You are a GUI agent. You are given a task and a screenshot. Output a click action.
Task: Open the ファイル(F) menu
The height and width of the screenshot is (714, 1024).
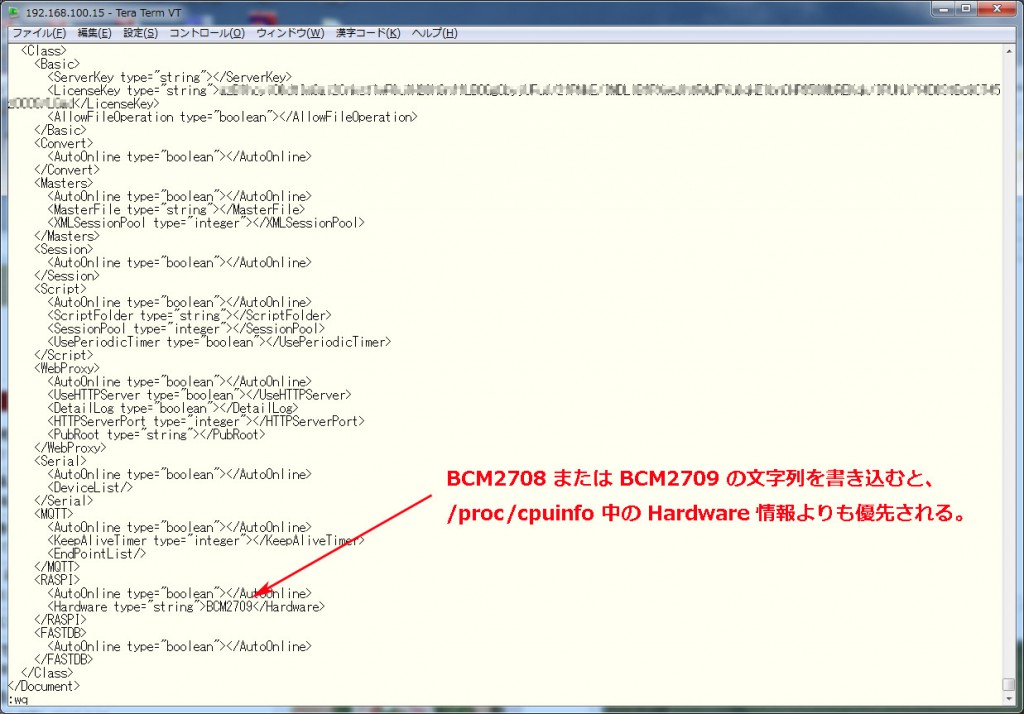(x=39, y=33)
